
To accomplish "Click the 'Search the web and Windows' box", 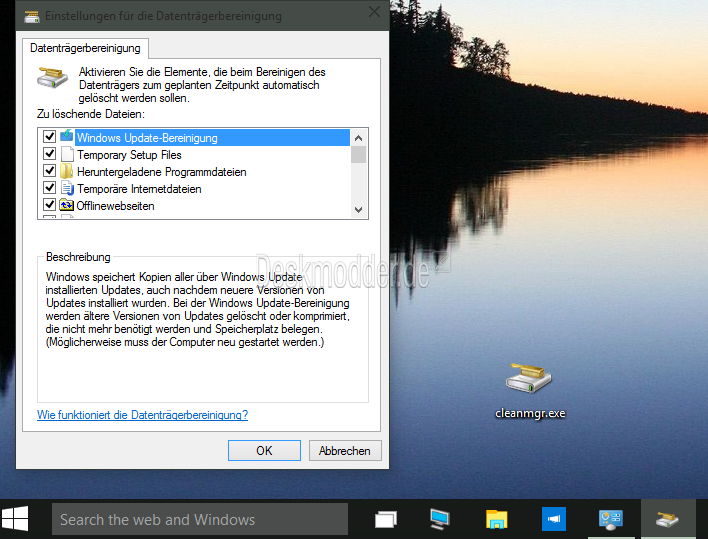I will tap(200, 519).
